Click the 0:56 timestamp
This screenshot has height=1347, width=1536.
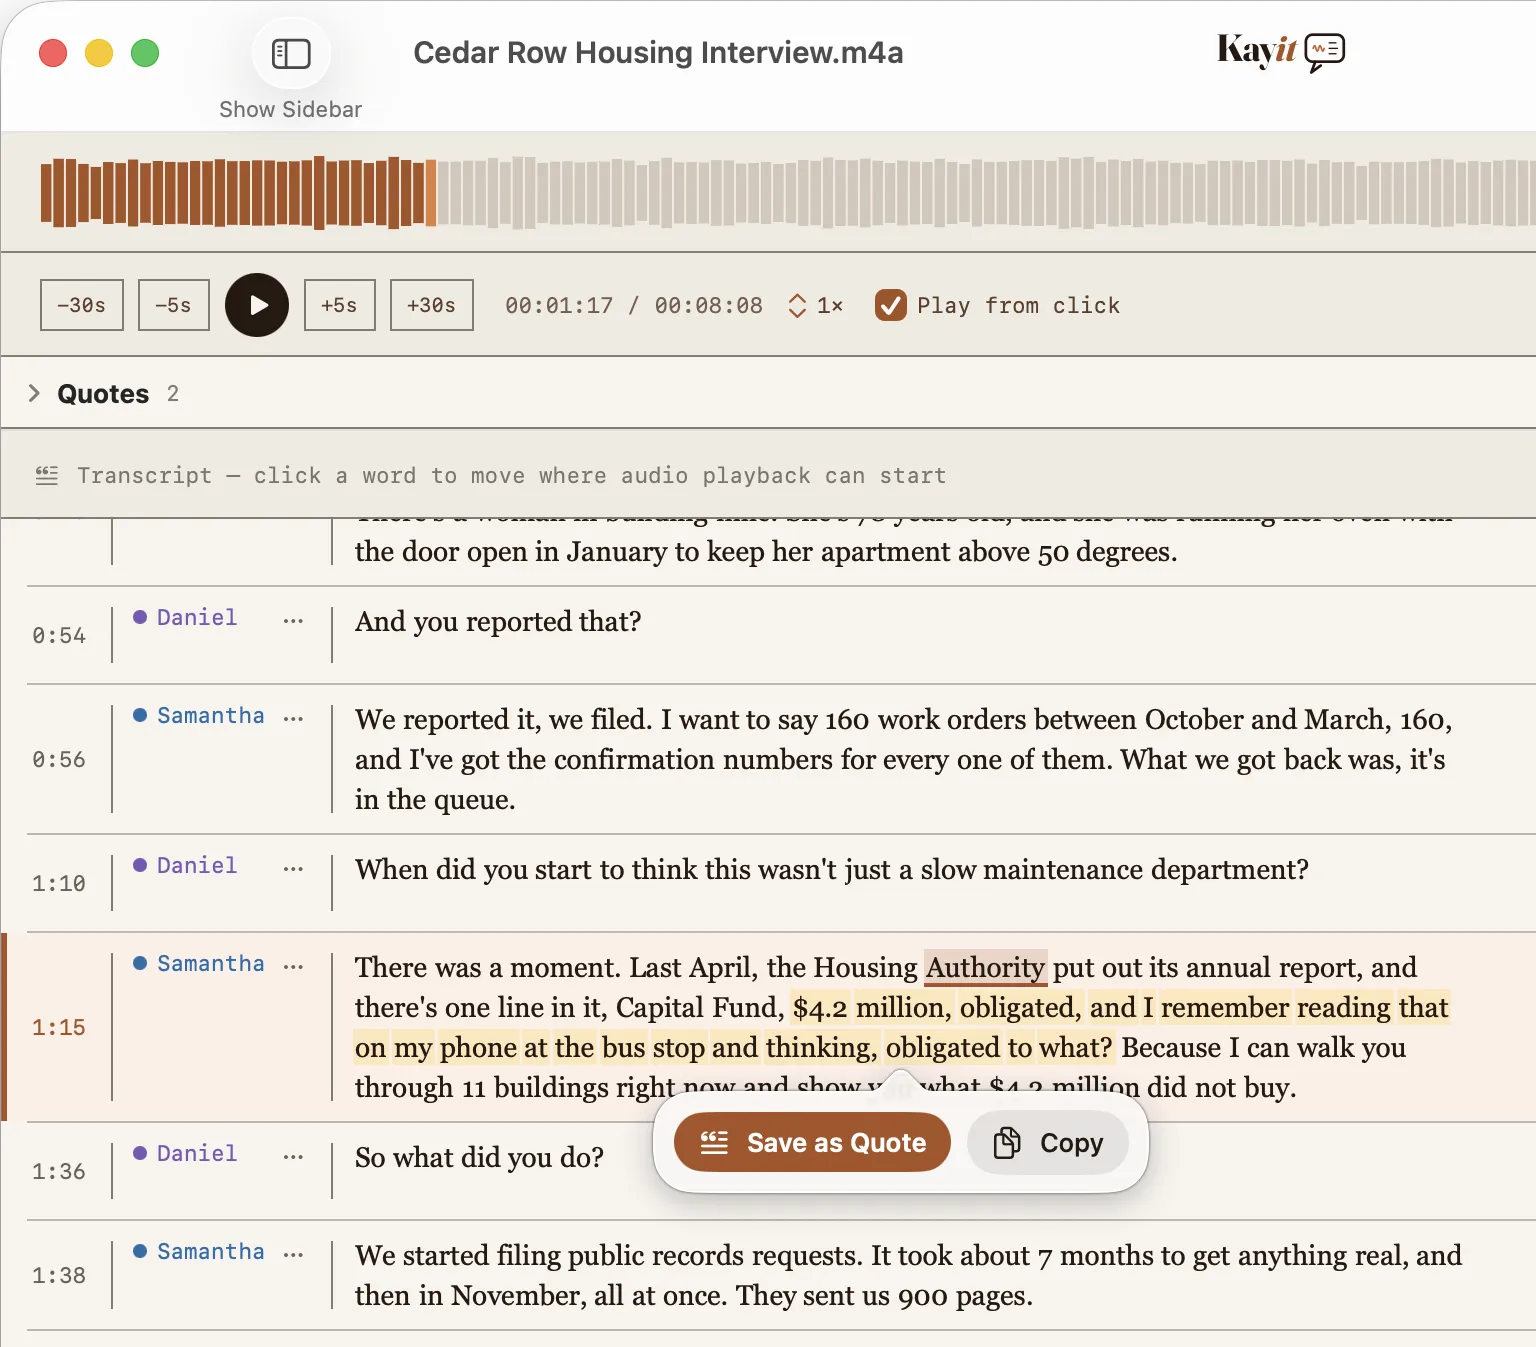click(59, 760)
